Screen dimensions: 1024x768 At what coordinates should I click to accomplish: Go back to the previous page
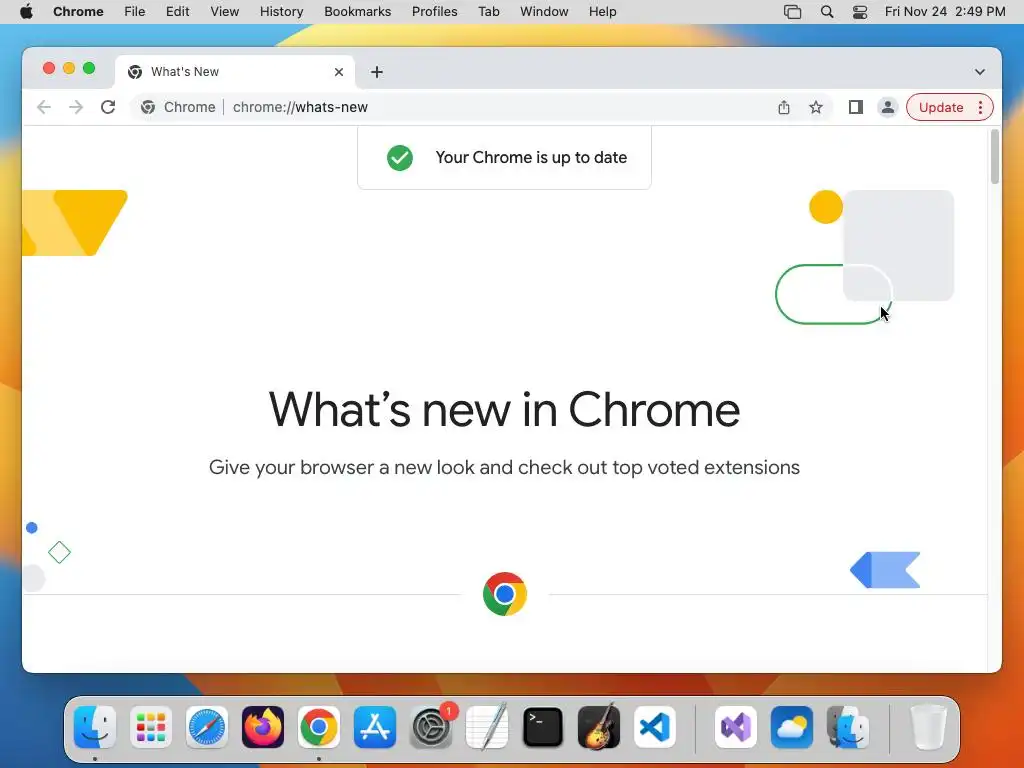click(44, 107)
